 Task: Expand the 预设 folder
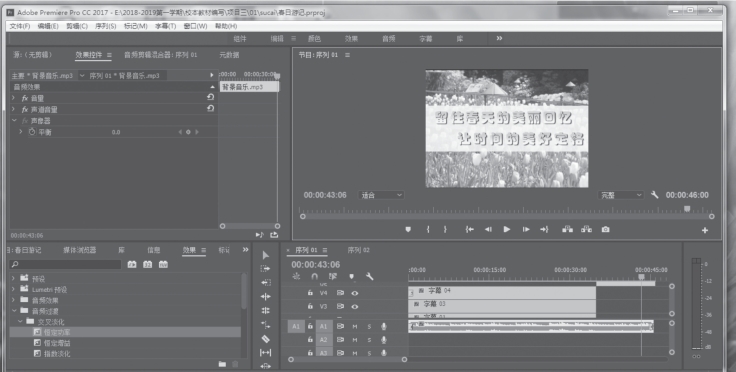14,278
